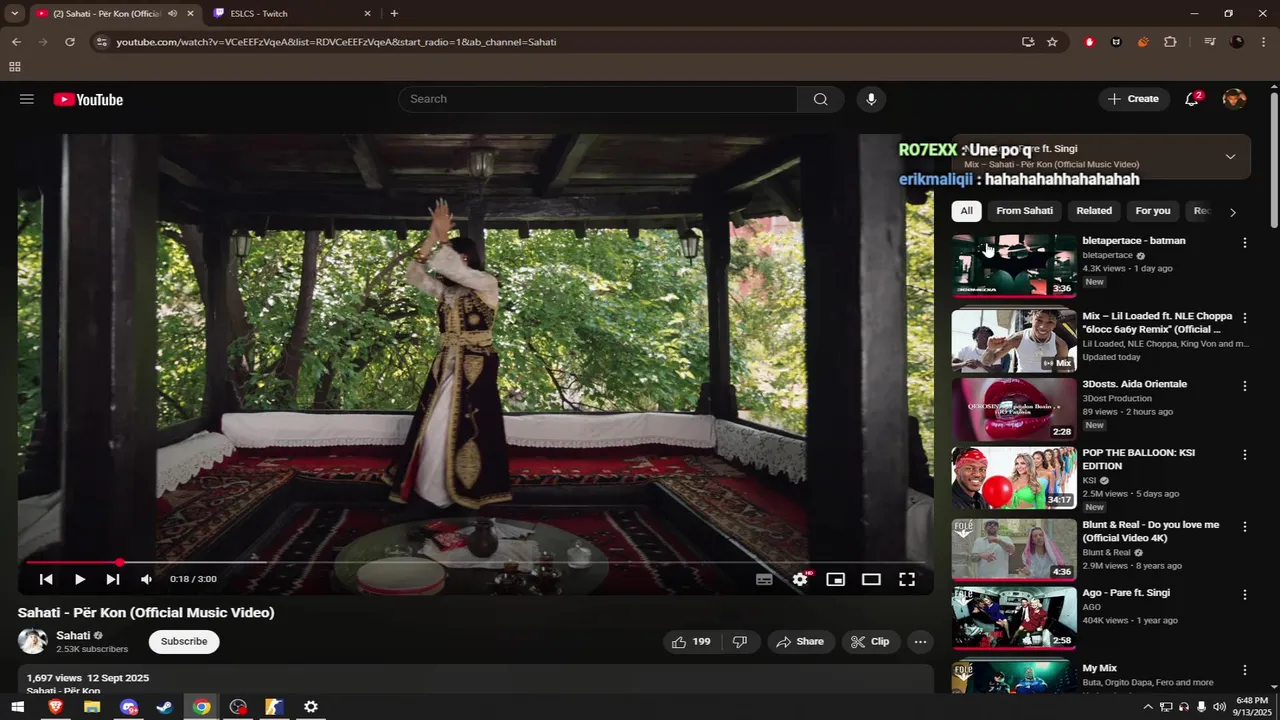
Task: Reload the page
Action: 70,42
